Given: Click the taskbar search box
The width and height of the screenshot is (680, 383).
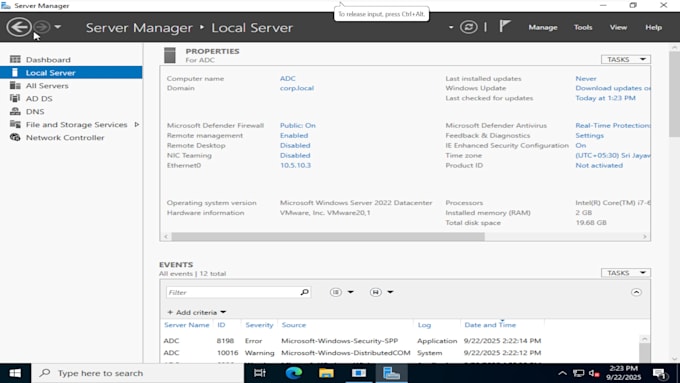Looking at the screenshot, I should [x=137, y=373].
